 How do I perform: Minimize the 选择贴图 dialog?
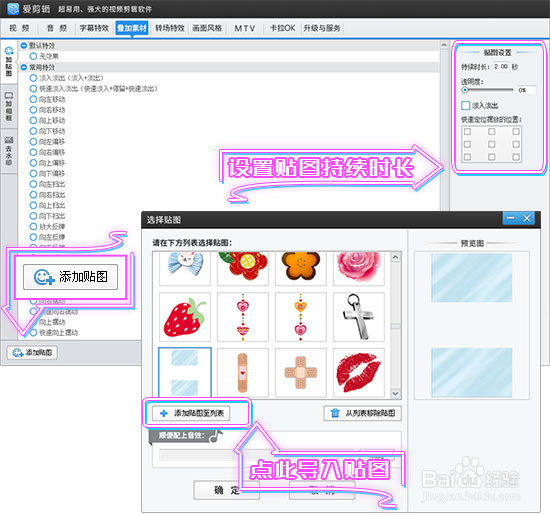511,218
